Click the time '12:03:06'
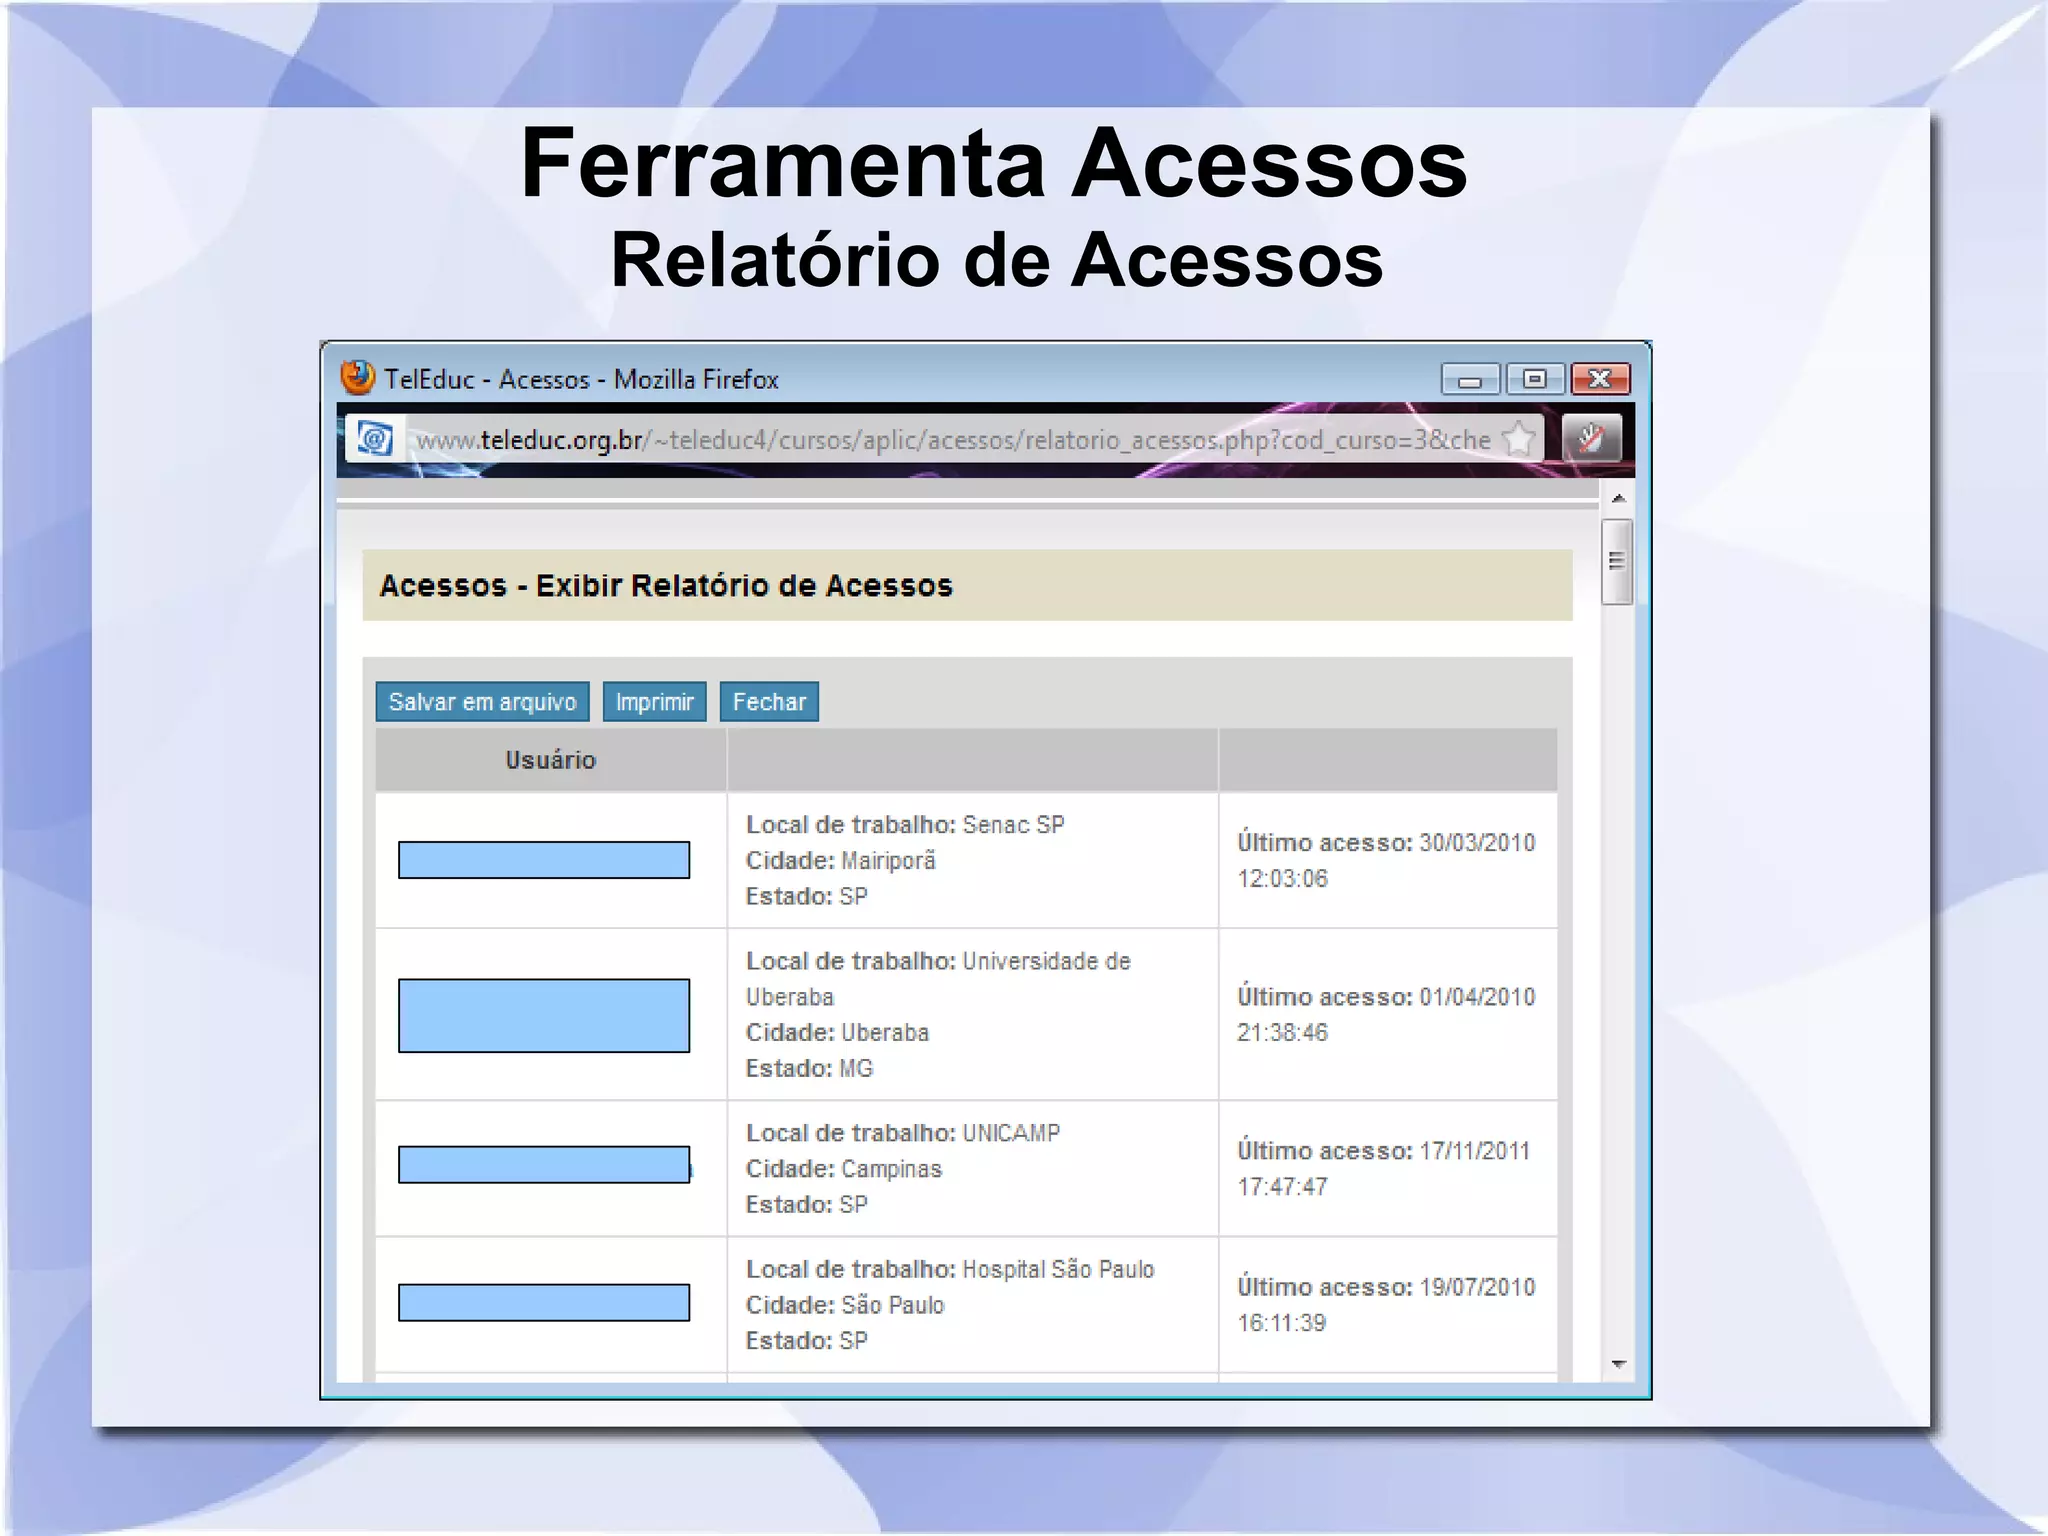This screenshot has height=1536, width=2048. [x=1282, y=878]
